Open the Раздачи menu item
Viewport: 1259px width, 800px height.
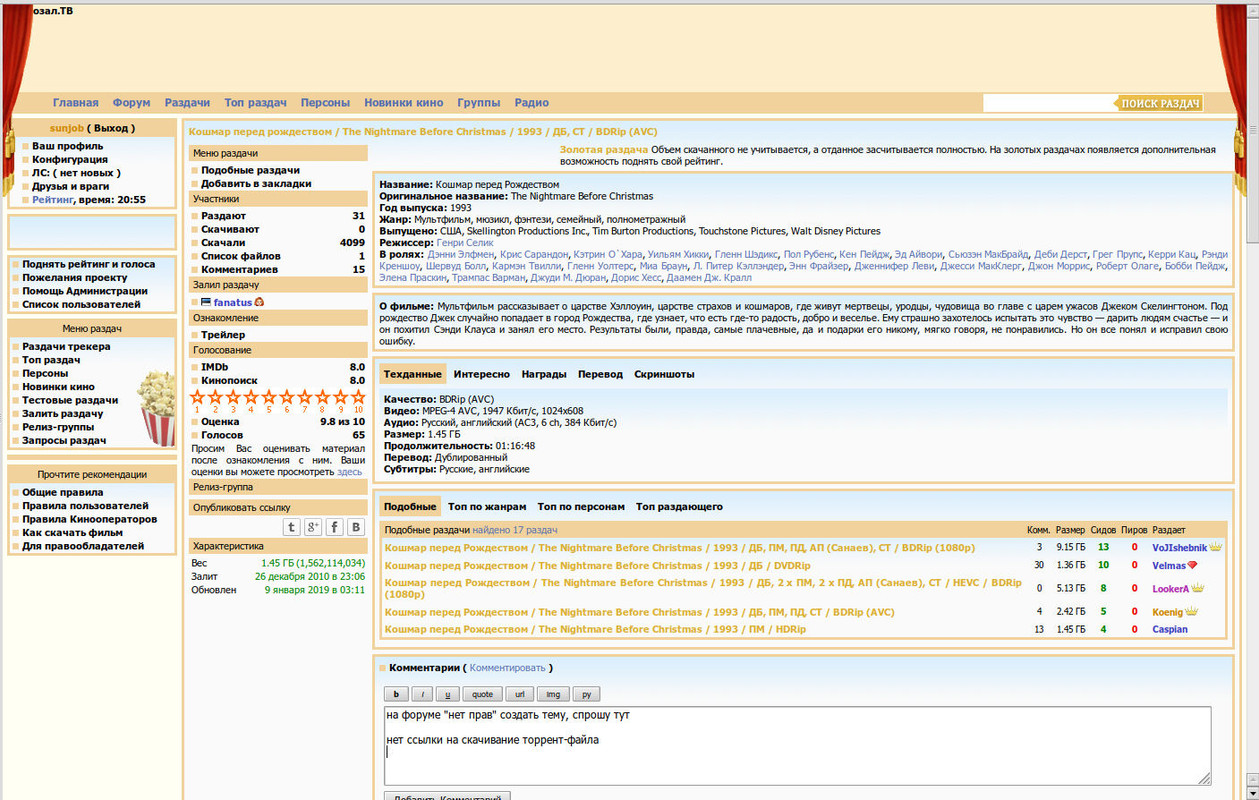click(x=188, y=103)
